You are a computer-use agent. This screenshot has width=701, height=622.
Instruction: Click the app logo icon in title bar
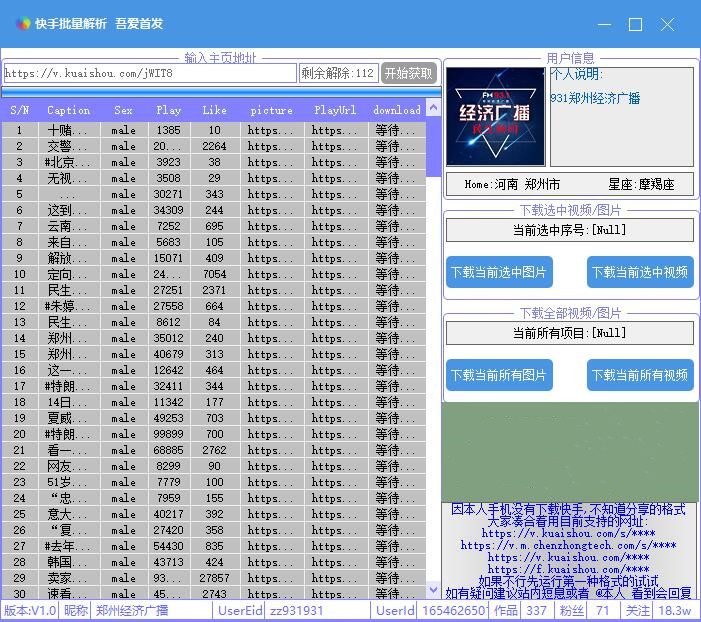pyautogui.click(x=23, y=23)
